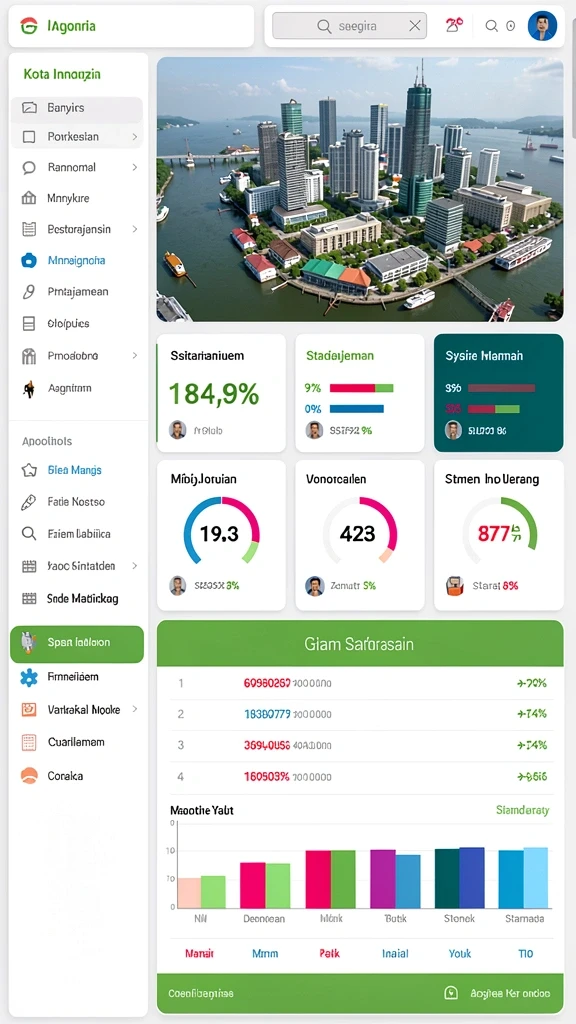
Task: Click the city skyline banner image
Action: pyautogui.click(x=360, y=189)
